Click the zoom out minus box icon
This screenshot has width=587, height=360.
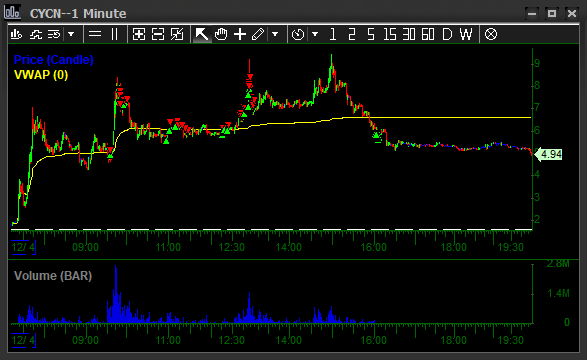(x=158, y=34)
